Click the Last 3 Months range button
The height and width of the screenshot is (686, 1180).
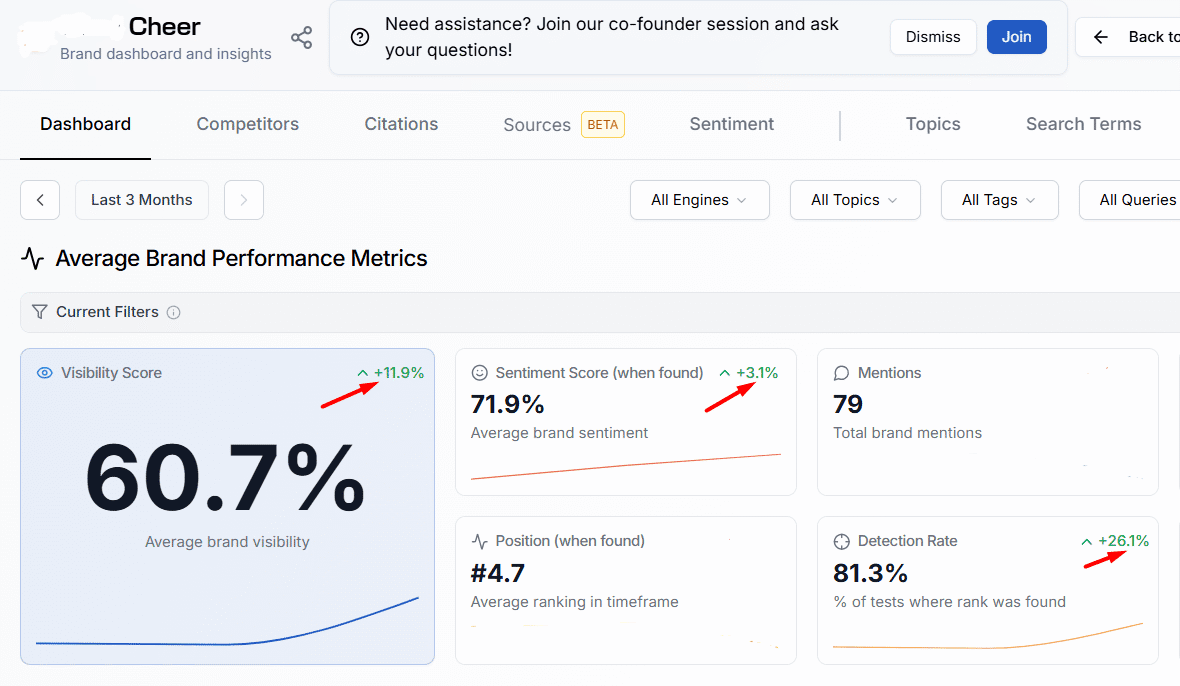tap(141, 200)
